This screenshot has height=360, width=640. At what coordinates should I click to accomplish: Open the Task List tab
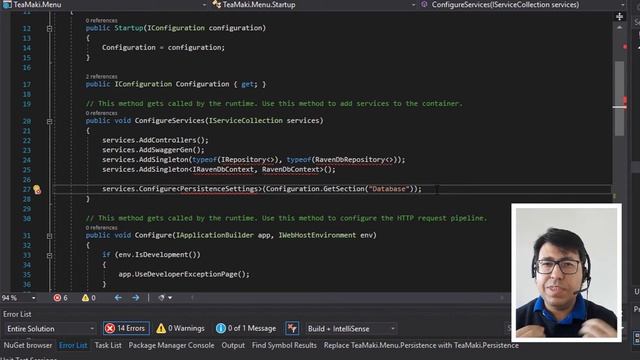point(108,345)
